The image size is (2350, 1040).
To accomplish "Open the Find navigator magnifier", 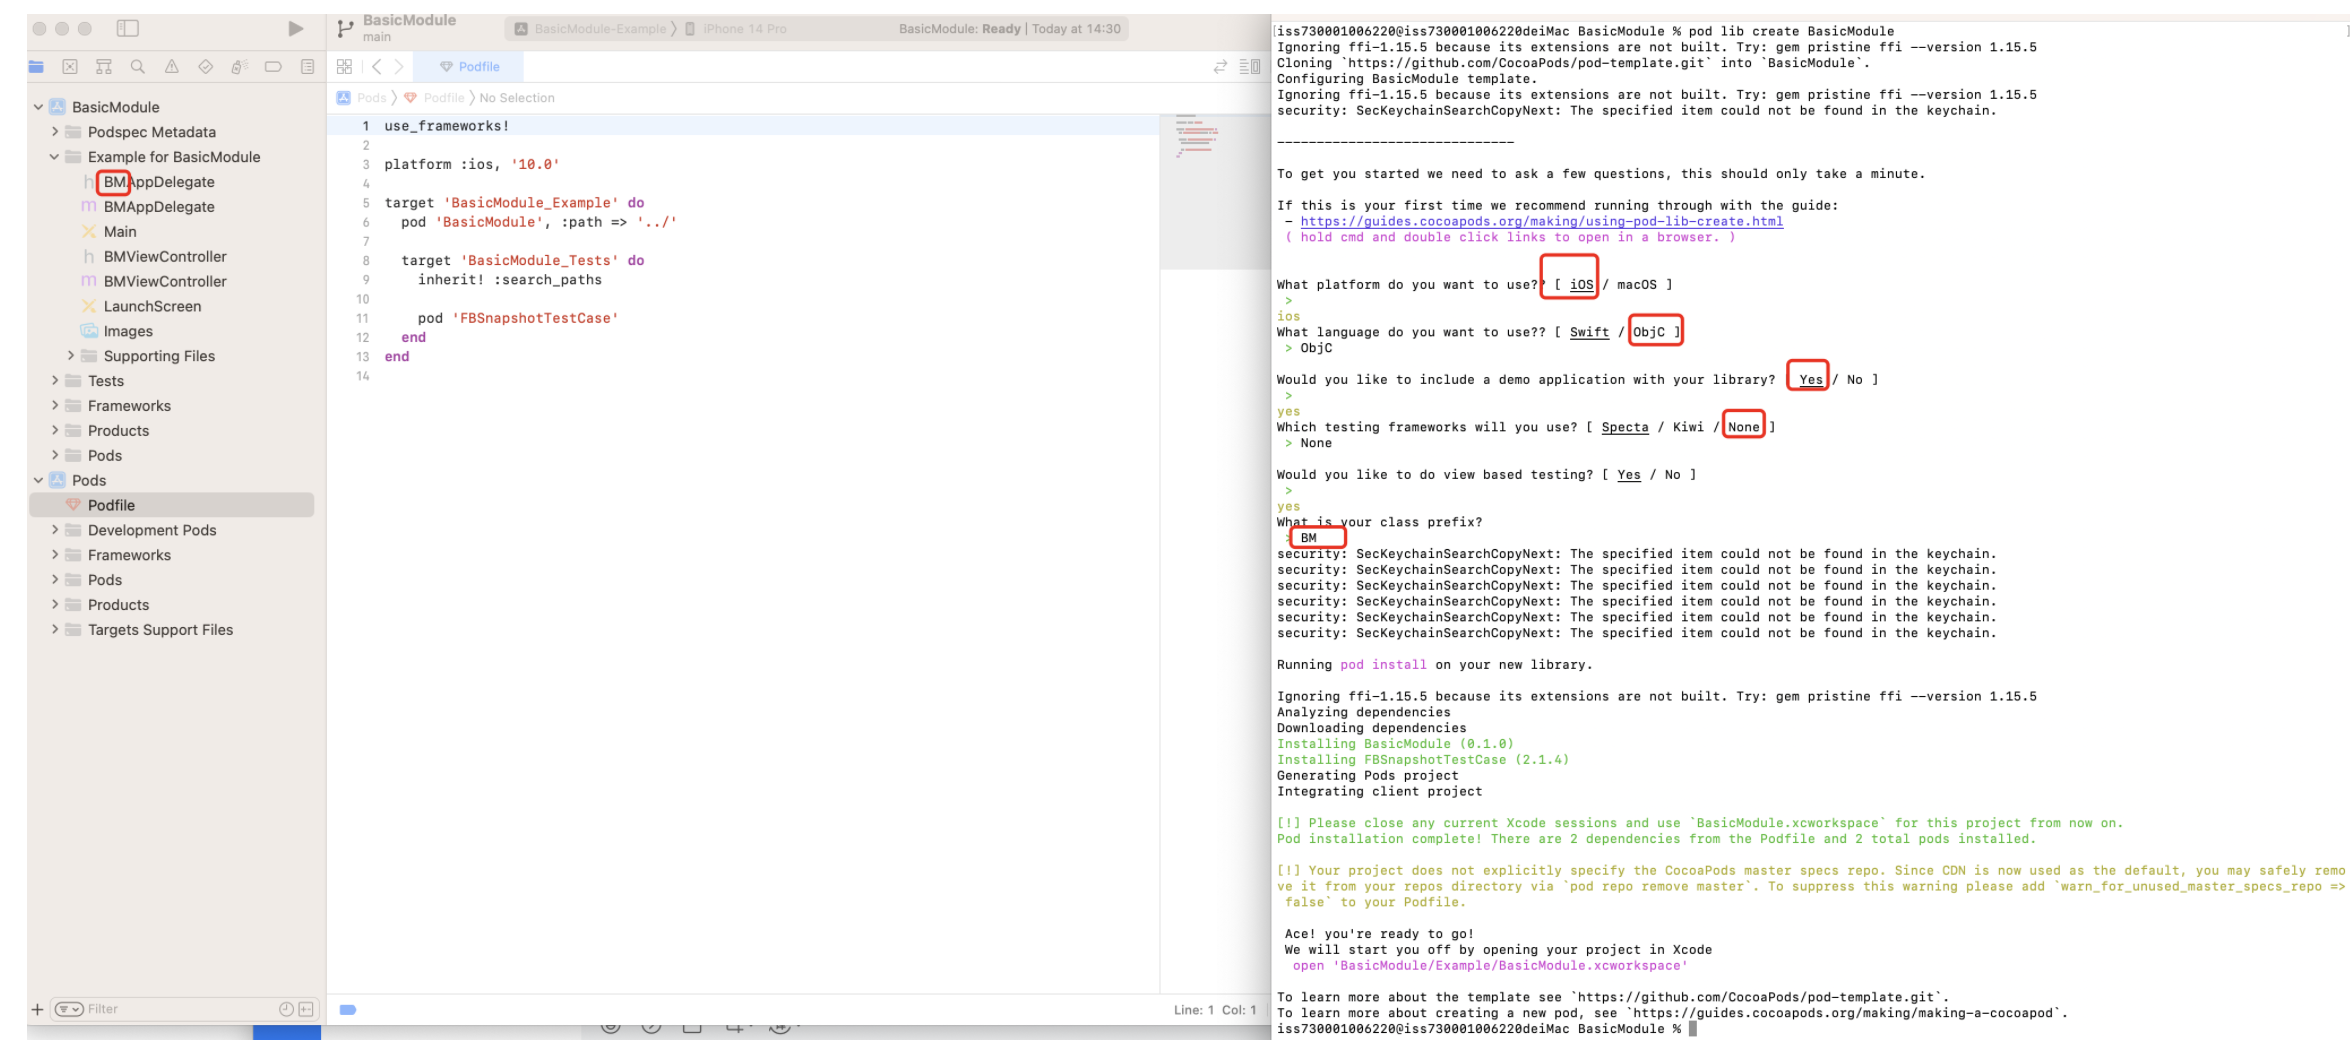I will click(138, 67).
